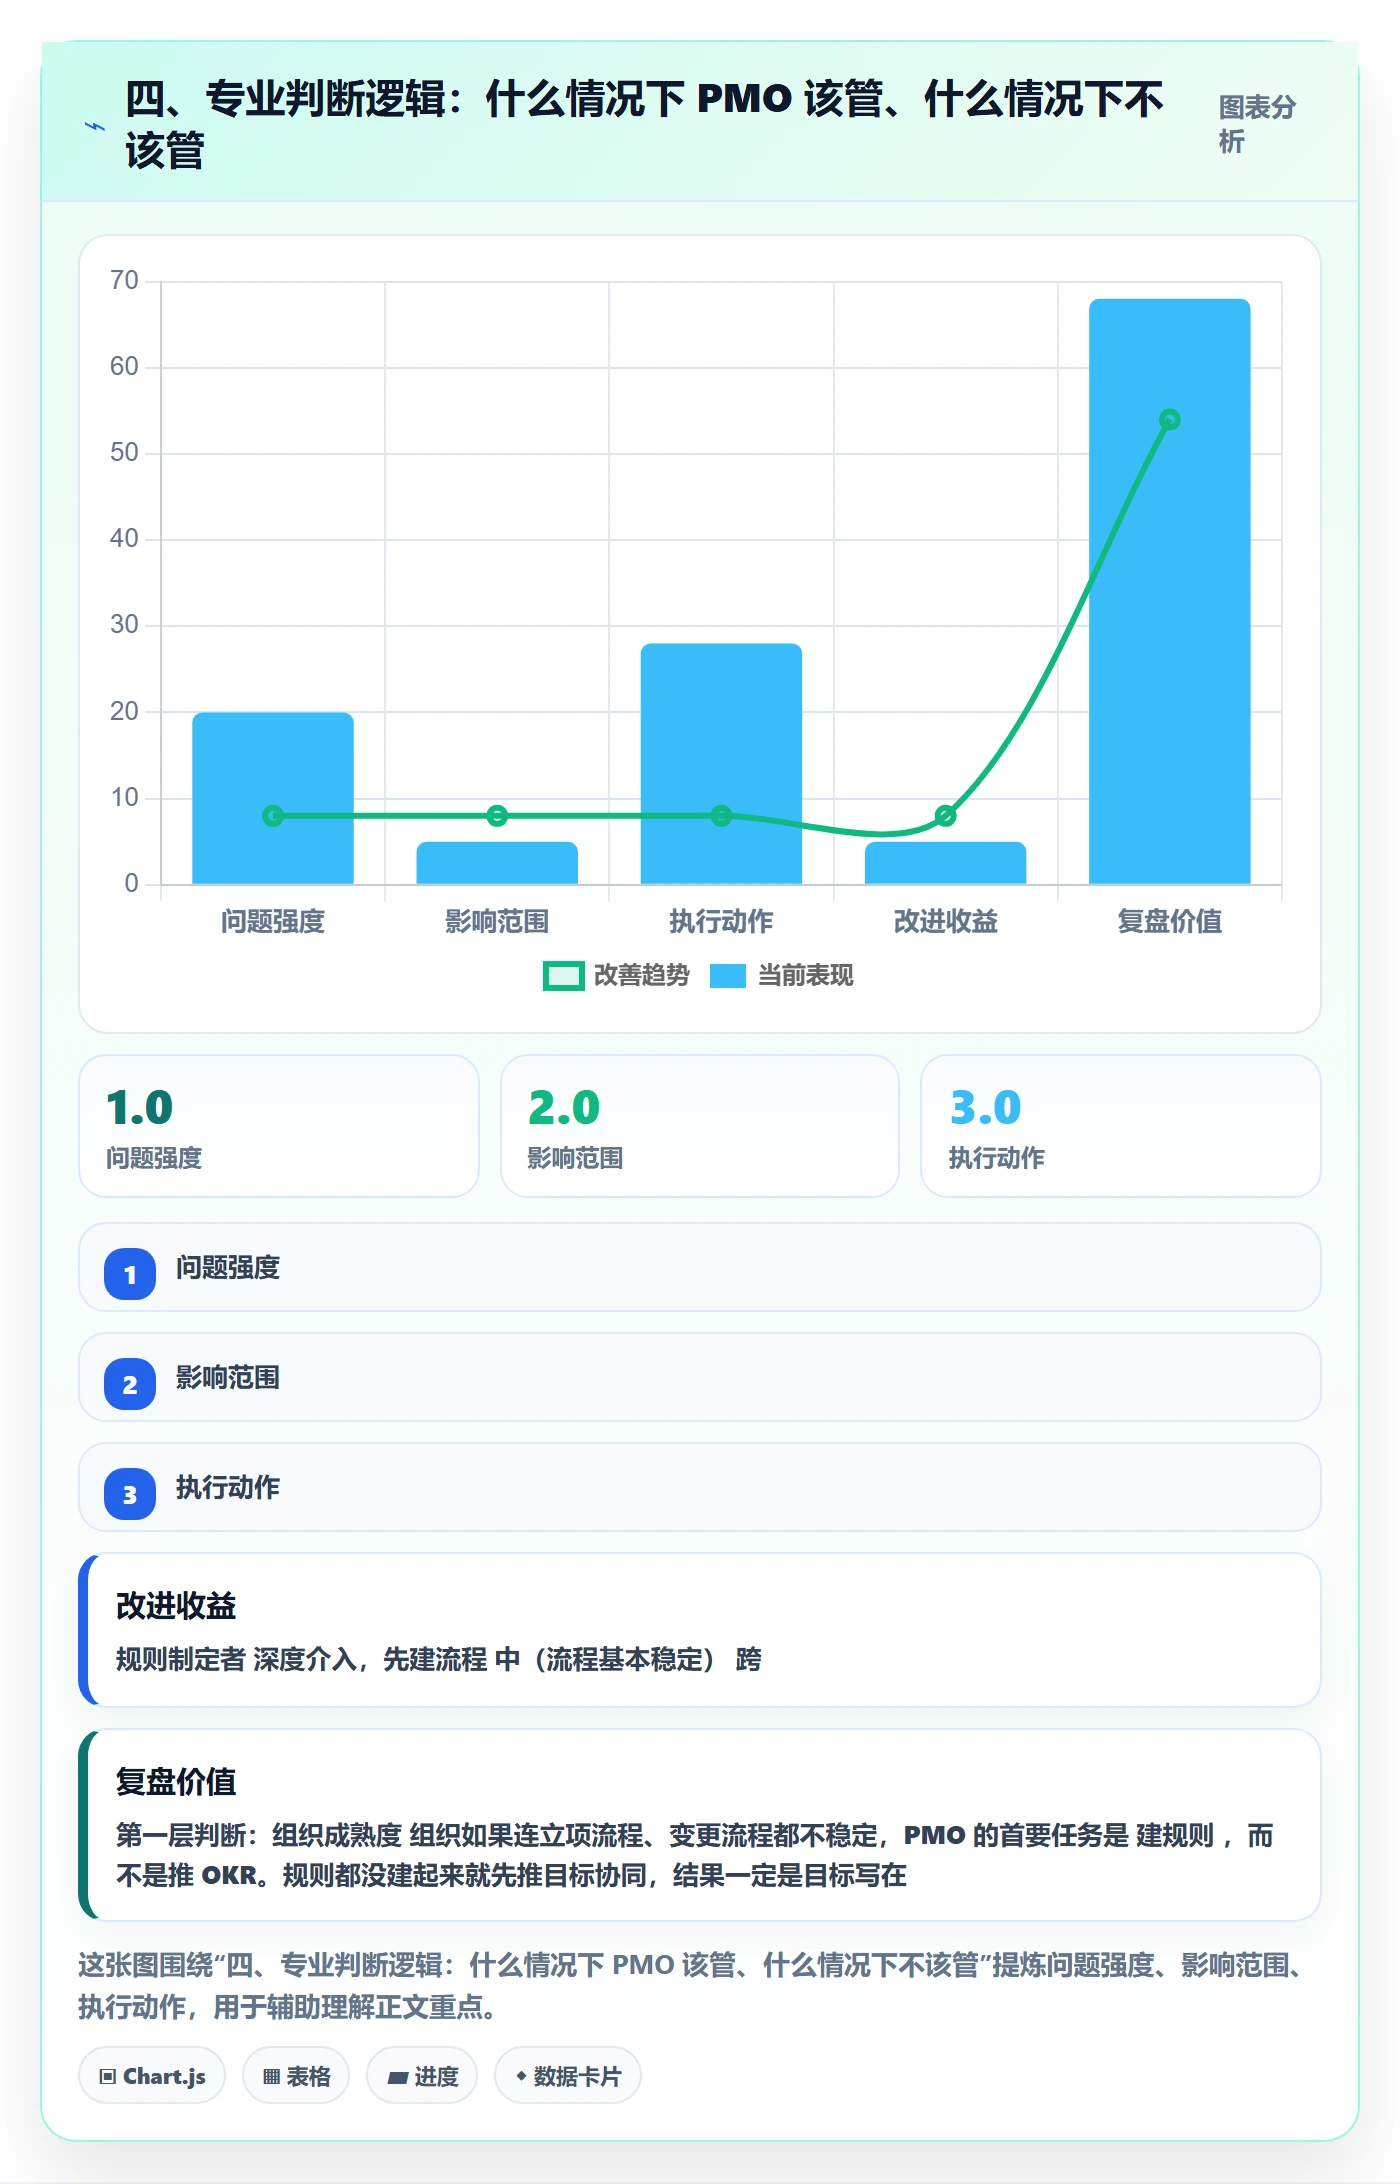Click the 复盘价值 callout card heading
The width and height of the screenshot is (1400, 2184).
click(176, 1782)
